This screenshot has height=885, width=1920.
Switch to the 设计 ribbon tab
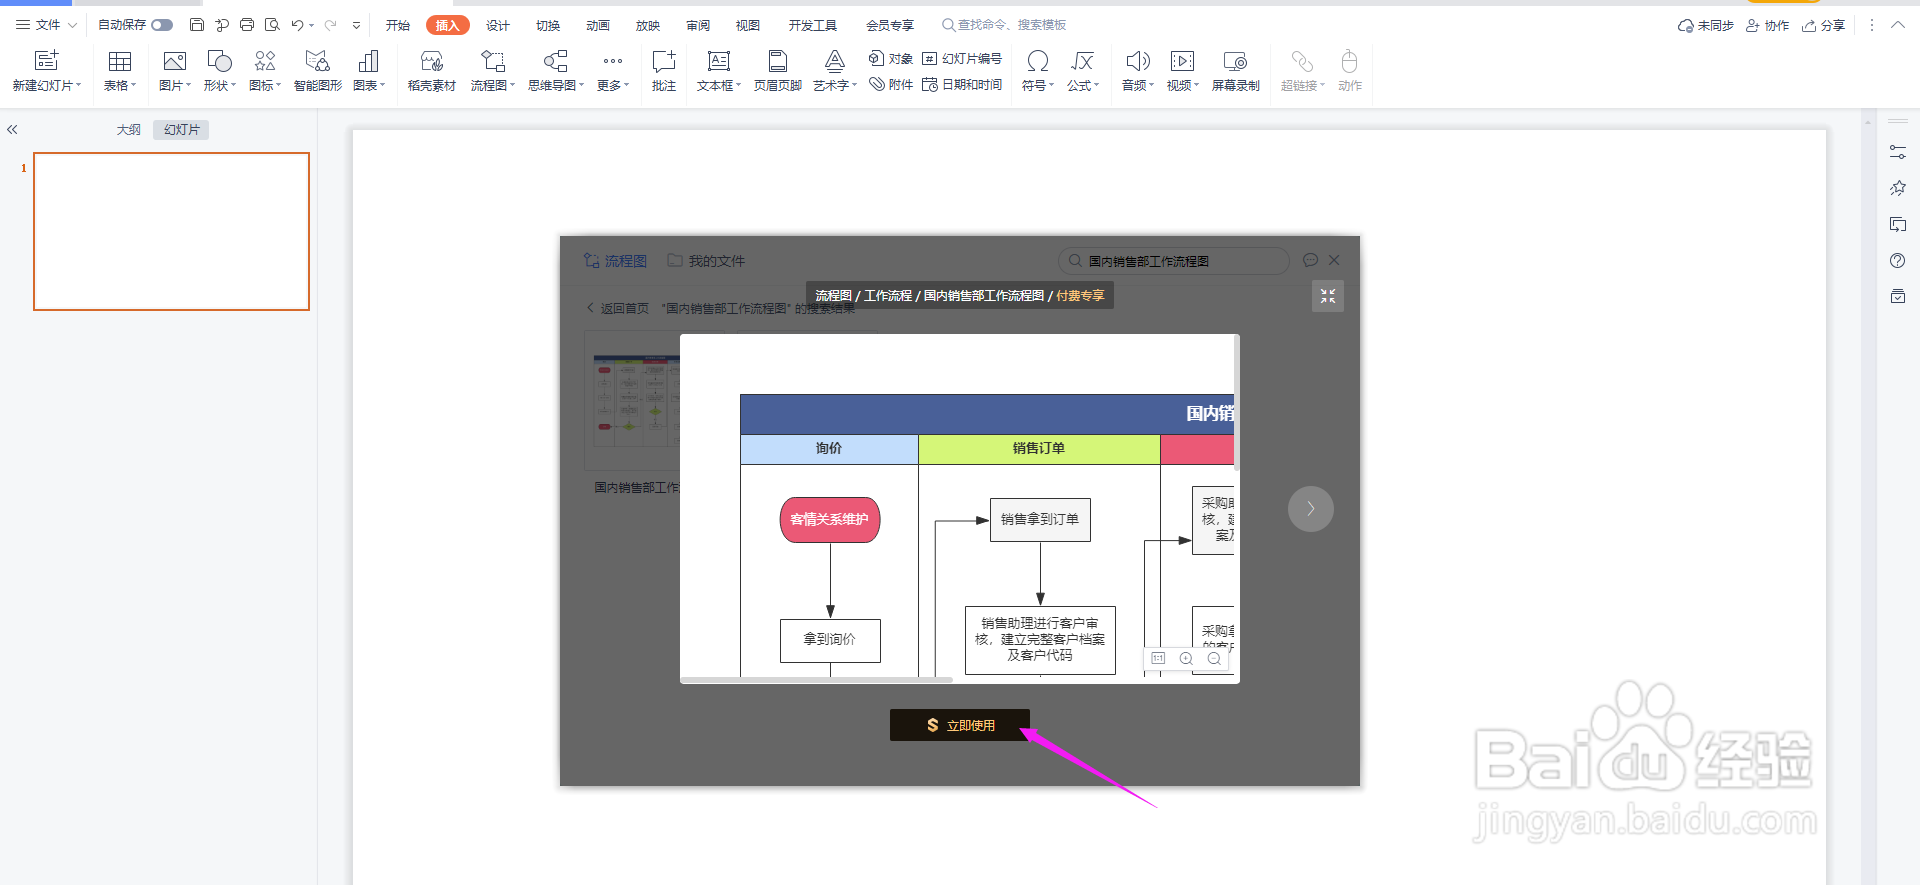tap(498, 25)
